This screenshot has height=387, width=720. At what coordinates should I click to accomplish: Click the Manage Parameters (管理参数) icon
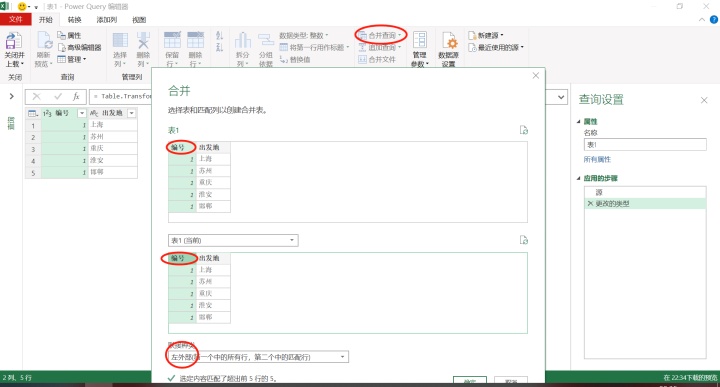click(420, 40)
